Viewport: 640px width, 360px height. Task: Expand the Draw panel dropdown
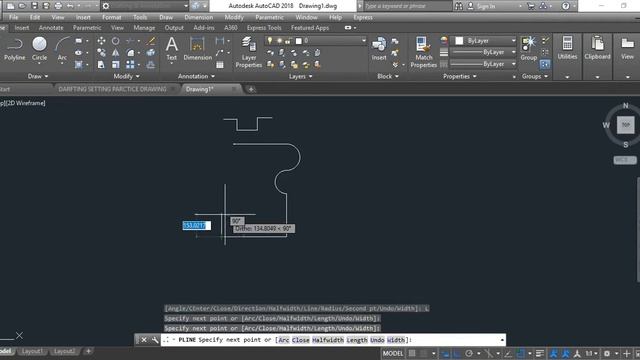[38, 76]
